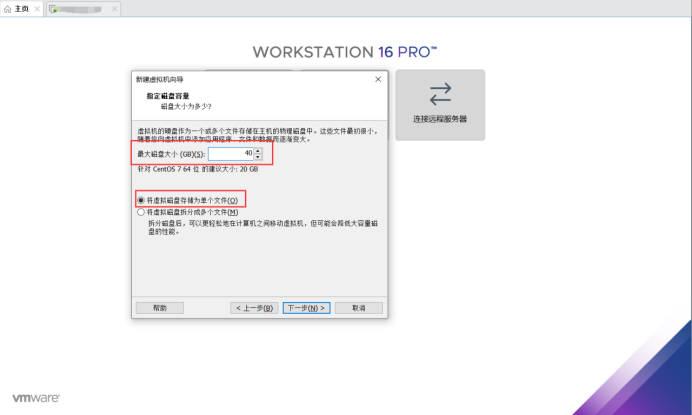Click the home icon on 主页 tab
Screen dimensions: 692x415
[8, 9]
